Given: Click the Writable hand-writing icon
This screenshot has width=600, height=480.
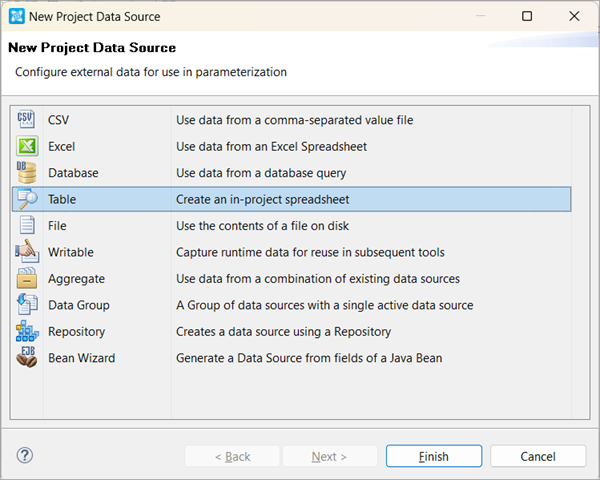Looking at the screenshot, I should pyautogui.click(x=27, y=251).
